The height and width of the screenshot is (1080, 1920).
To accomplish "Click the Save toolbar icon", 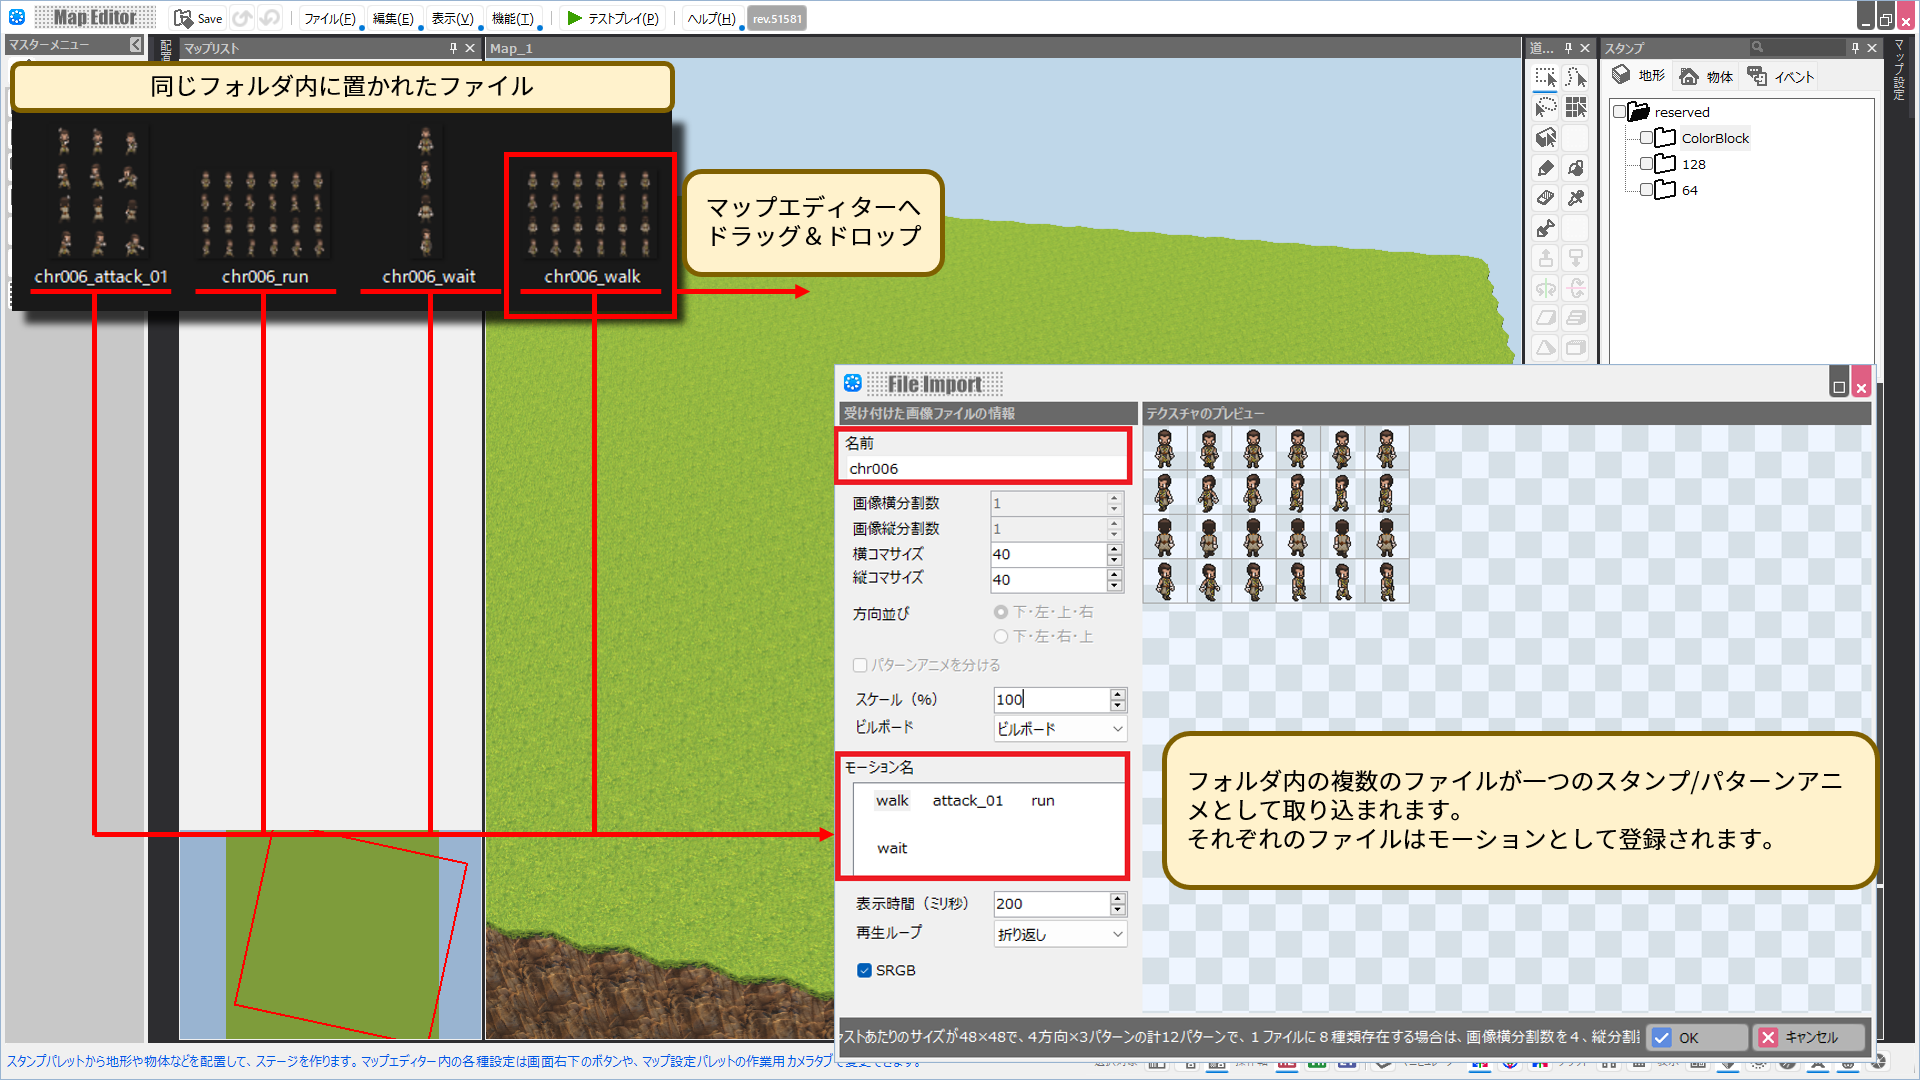I will (183, 18).
